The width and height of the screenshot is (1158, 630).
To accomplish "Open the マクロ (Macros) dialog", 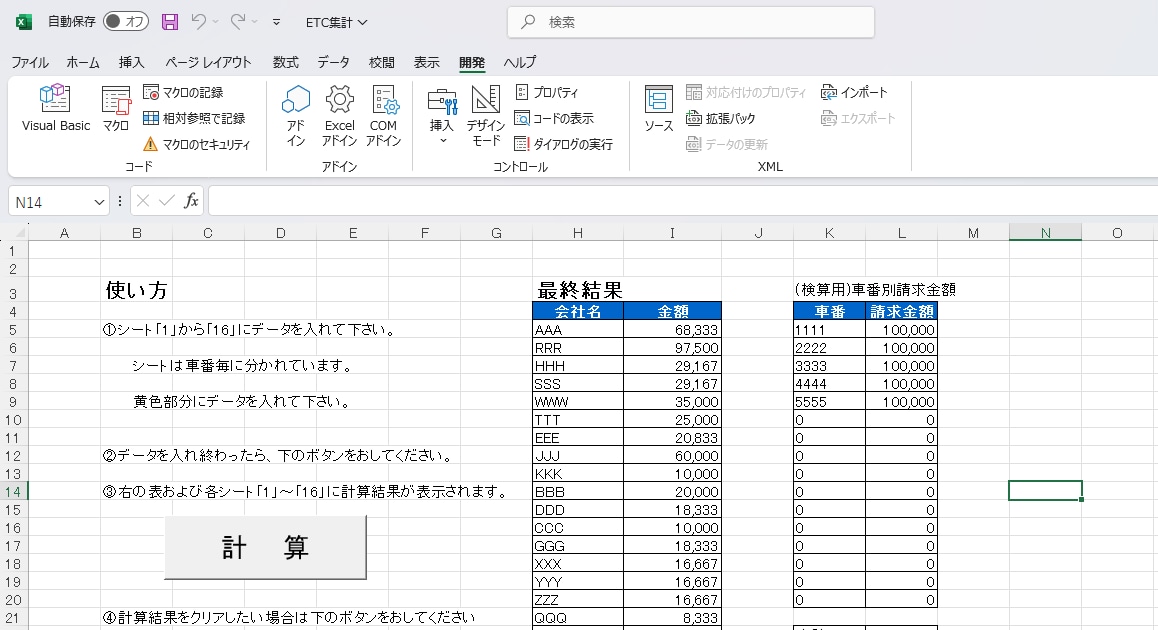I will pyautogui.click(x=116, y=108).
